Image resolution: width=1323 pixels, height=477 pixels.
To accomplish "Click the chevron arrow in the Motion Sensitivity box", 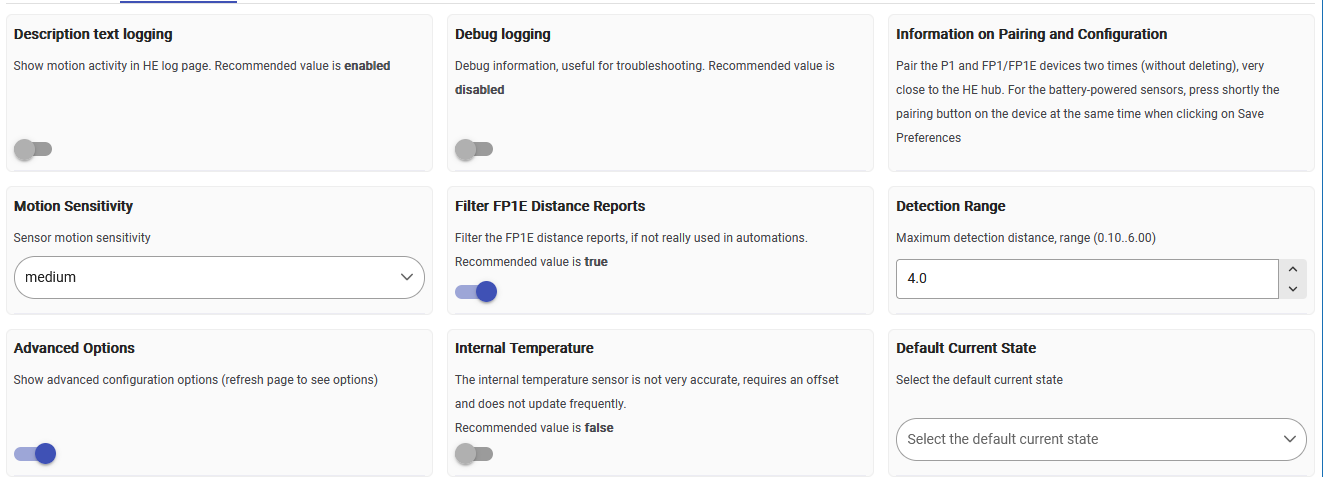I will point(406,277).
